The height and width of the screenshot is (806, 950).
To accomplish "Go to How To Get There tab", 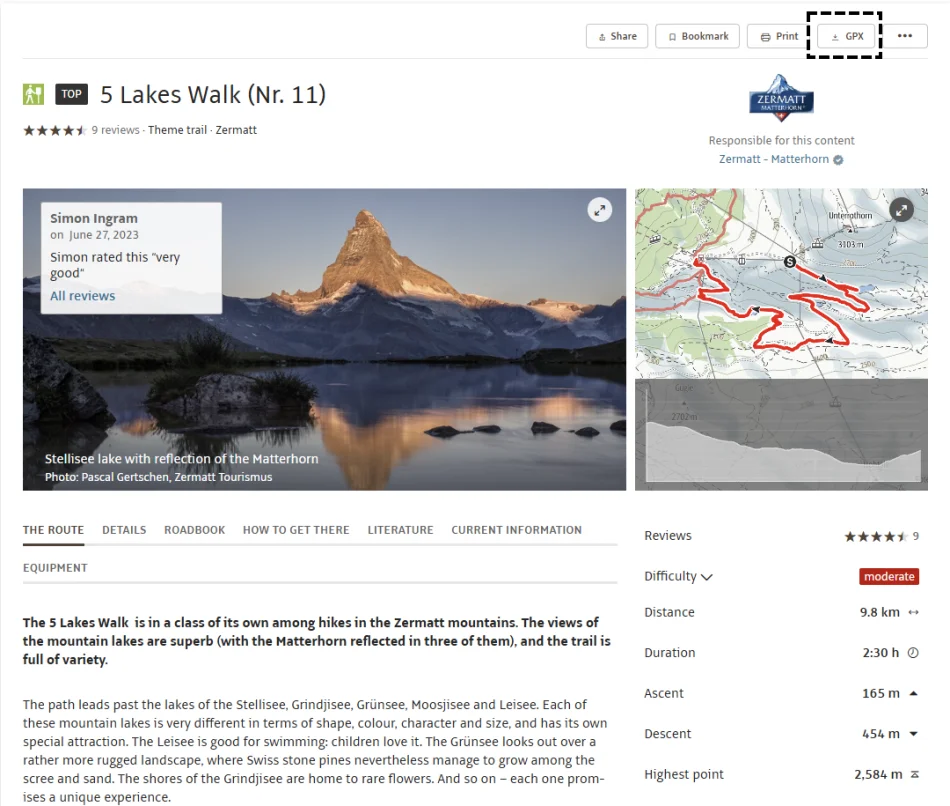I will 296,530.
